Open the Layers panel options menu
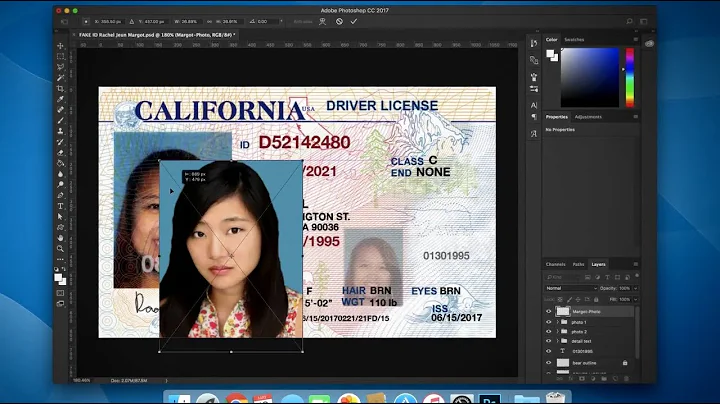Screen dimensions: 720x404 [636, 264]
